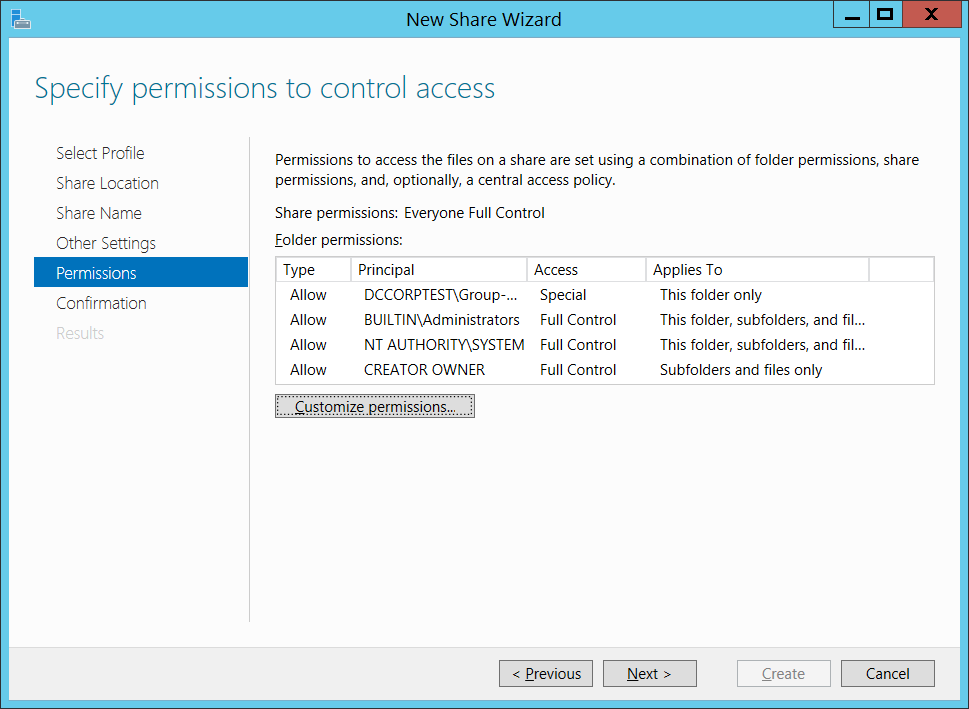Select the DCCORPTEST\Group permission row
Screen dimensions: 969x709
604,295
